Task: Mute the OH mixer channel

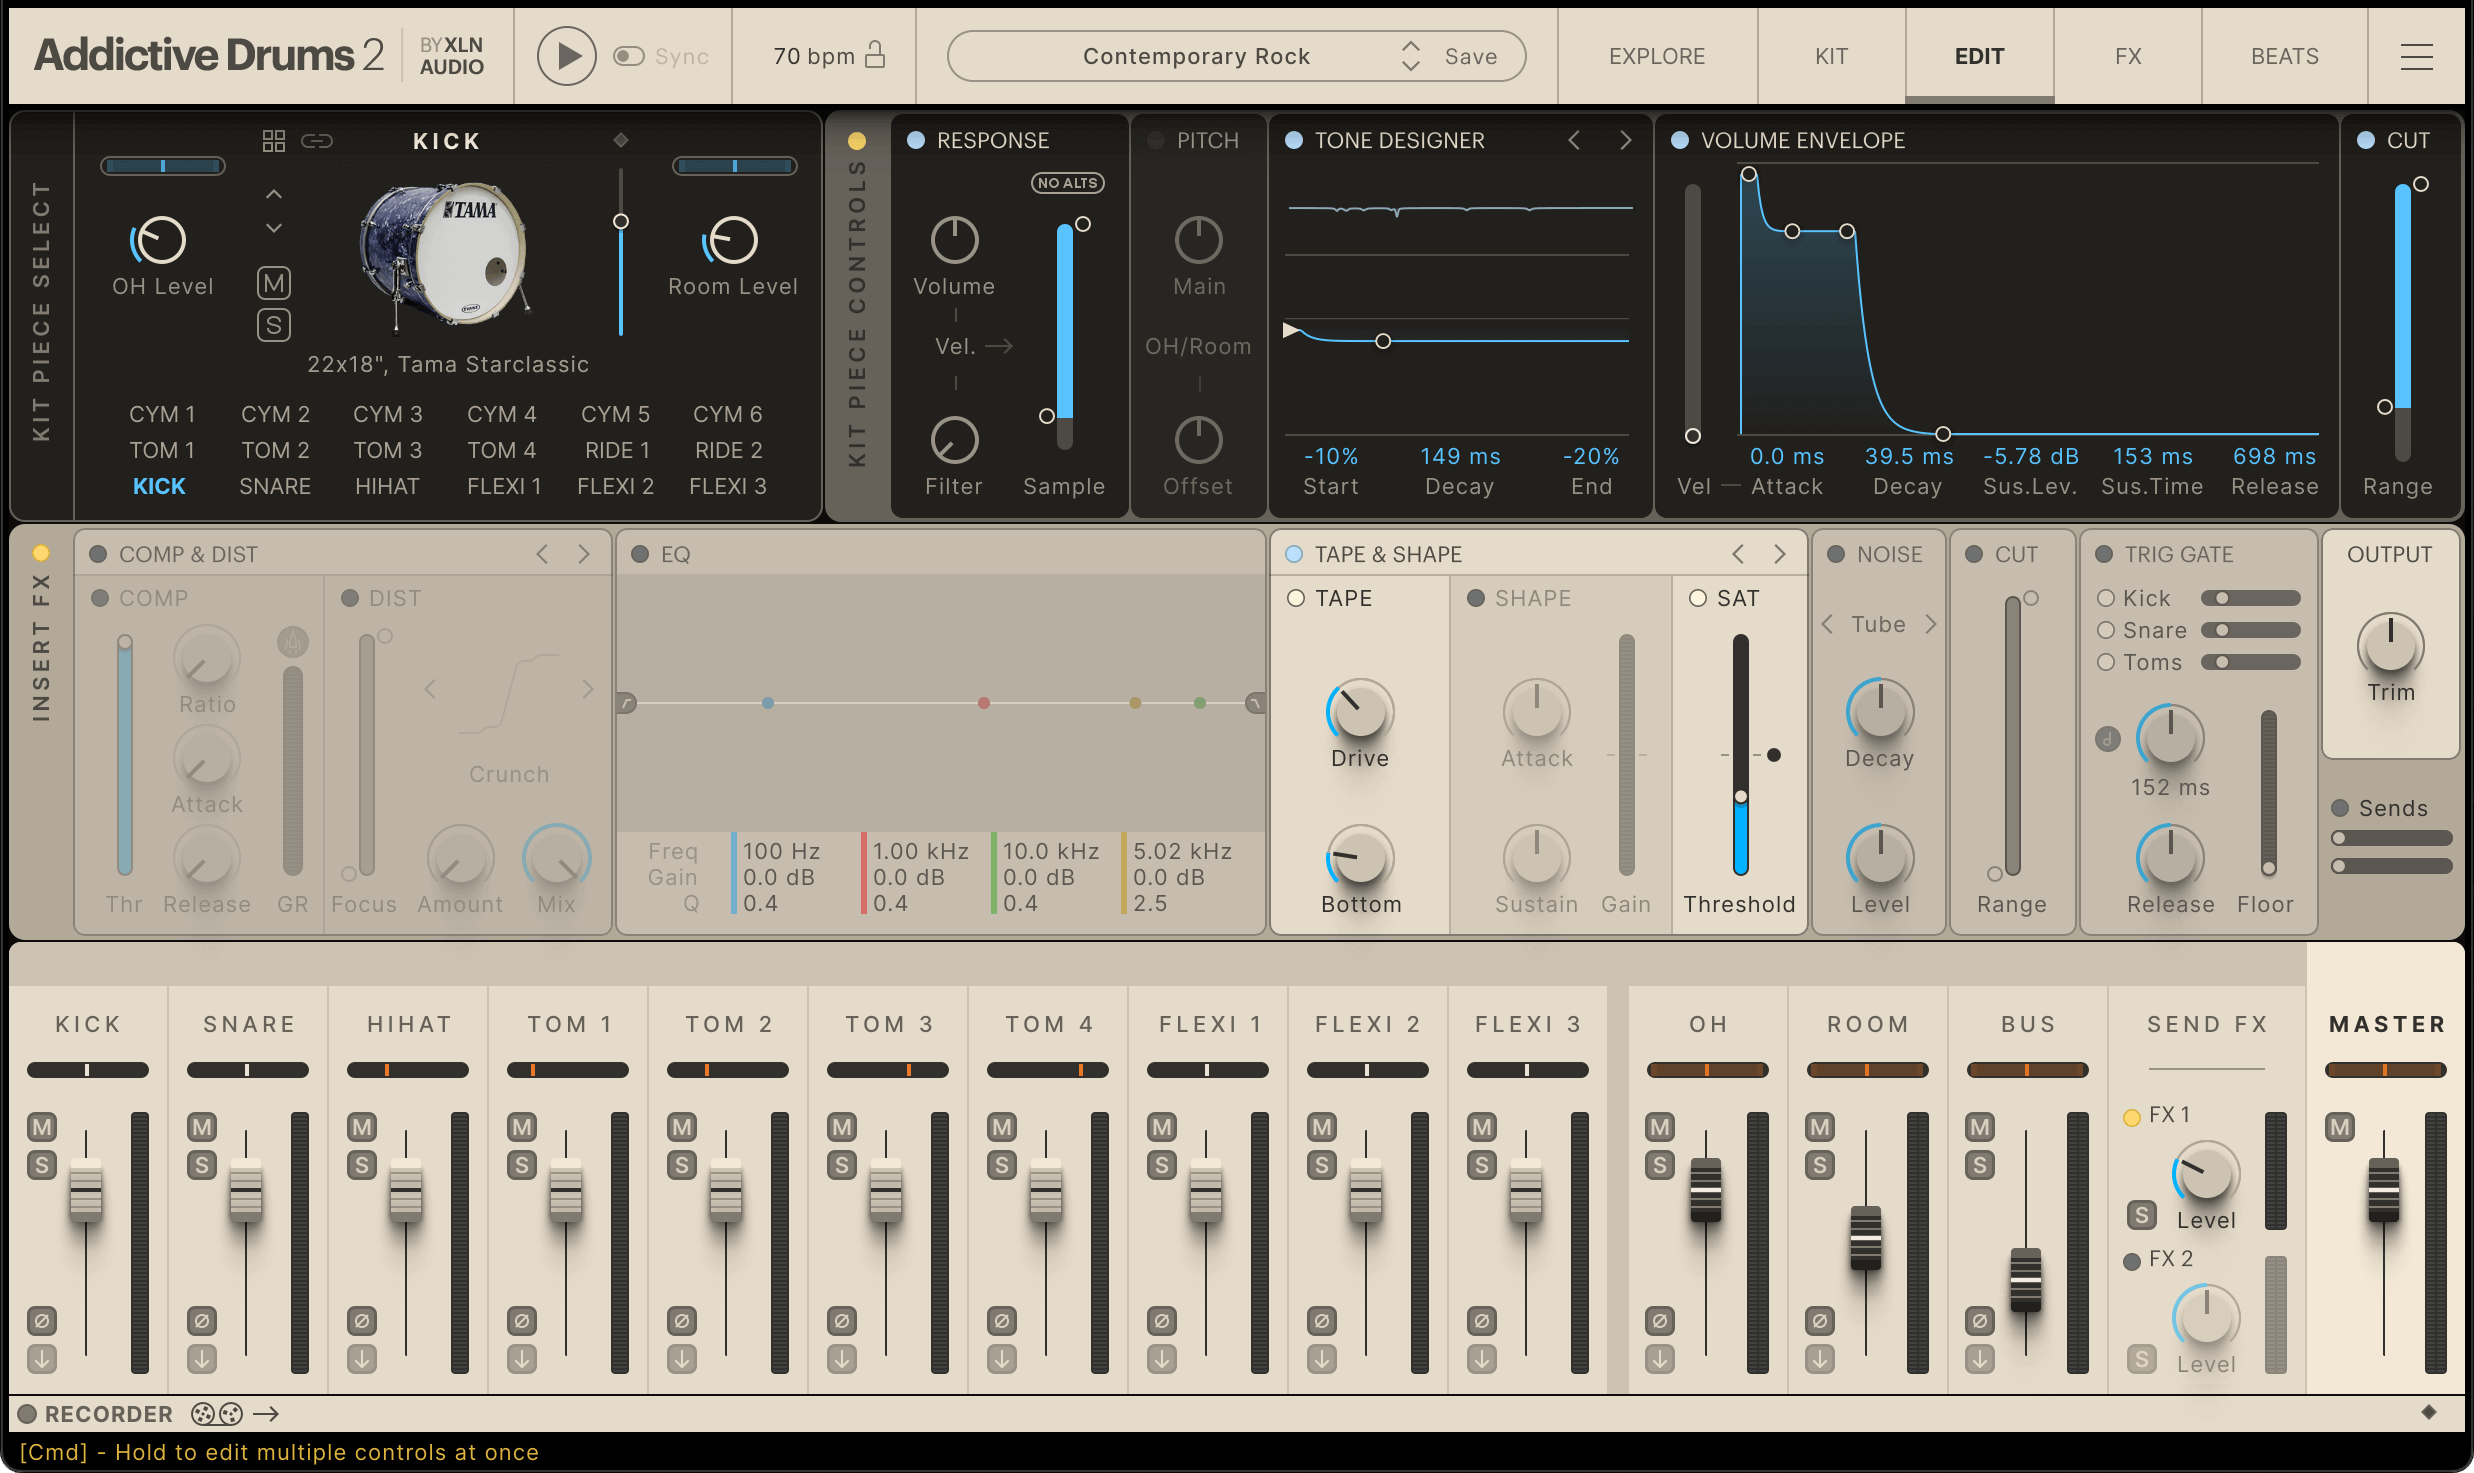Action: point(1660,1127)
